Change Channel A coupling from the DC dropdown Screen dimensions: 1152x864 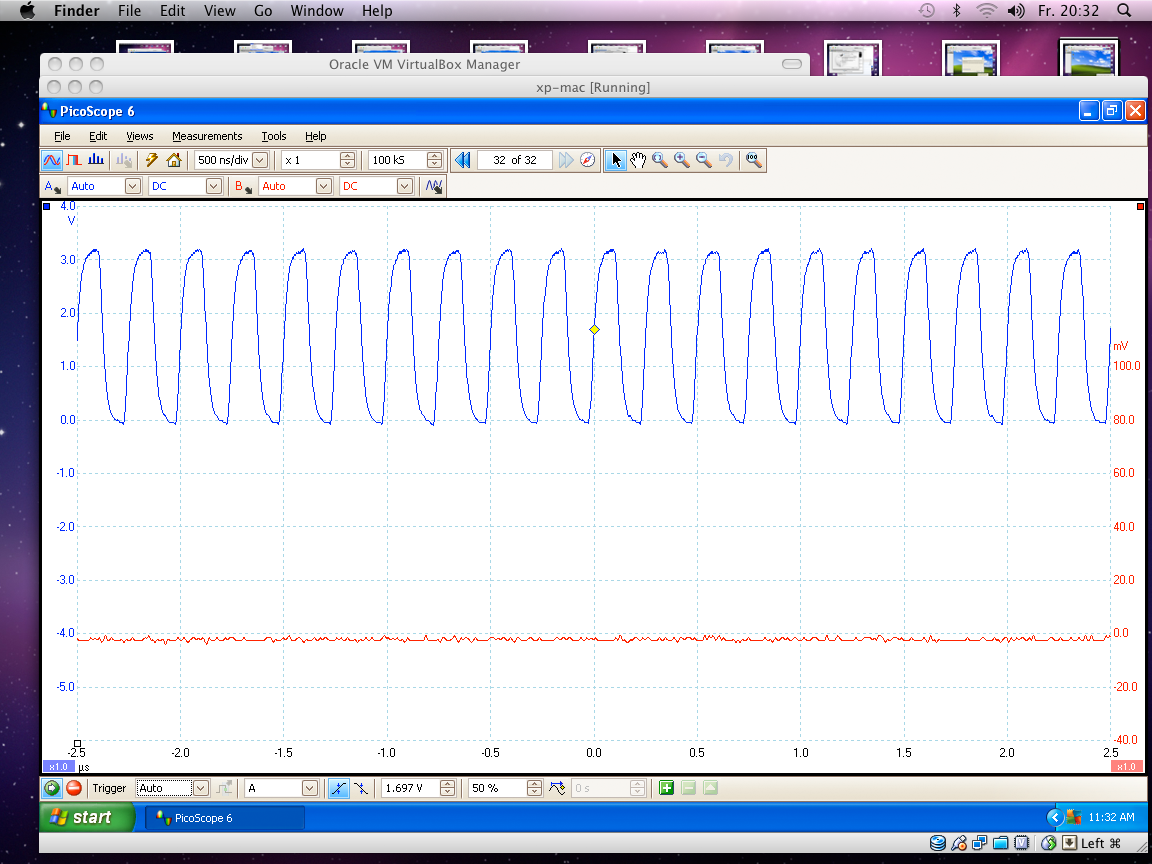click(213, 185)
